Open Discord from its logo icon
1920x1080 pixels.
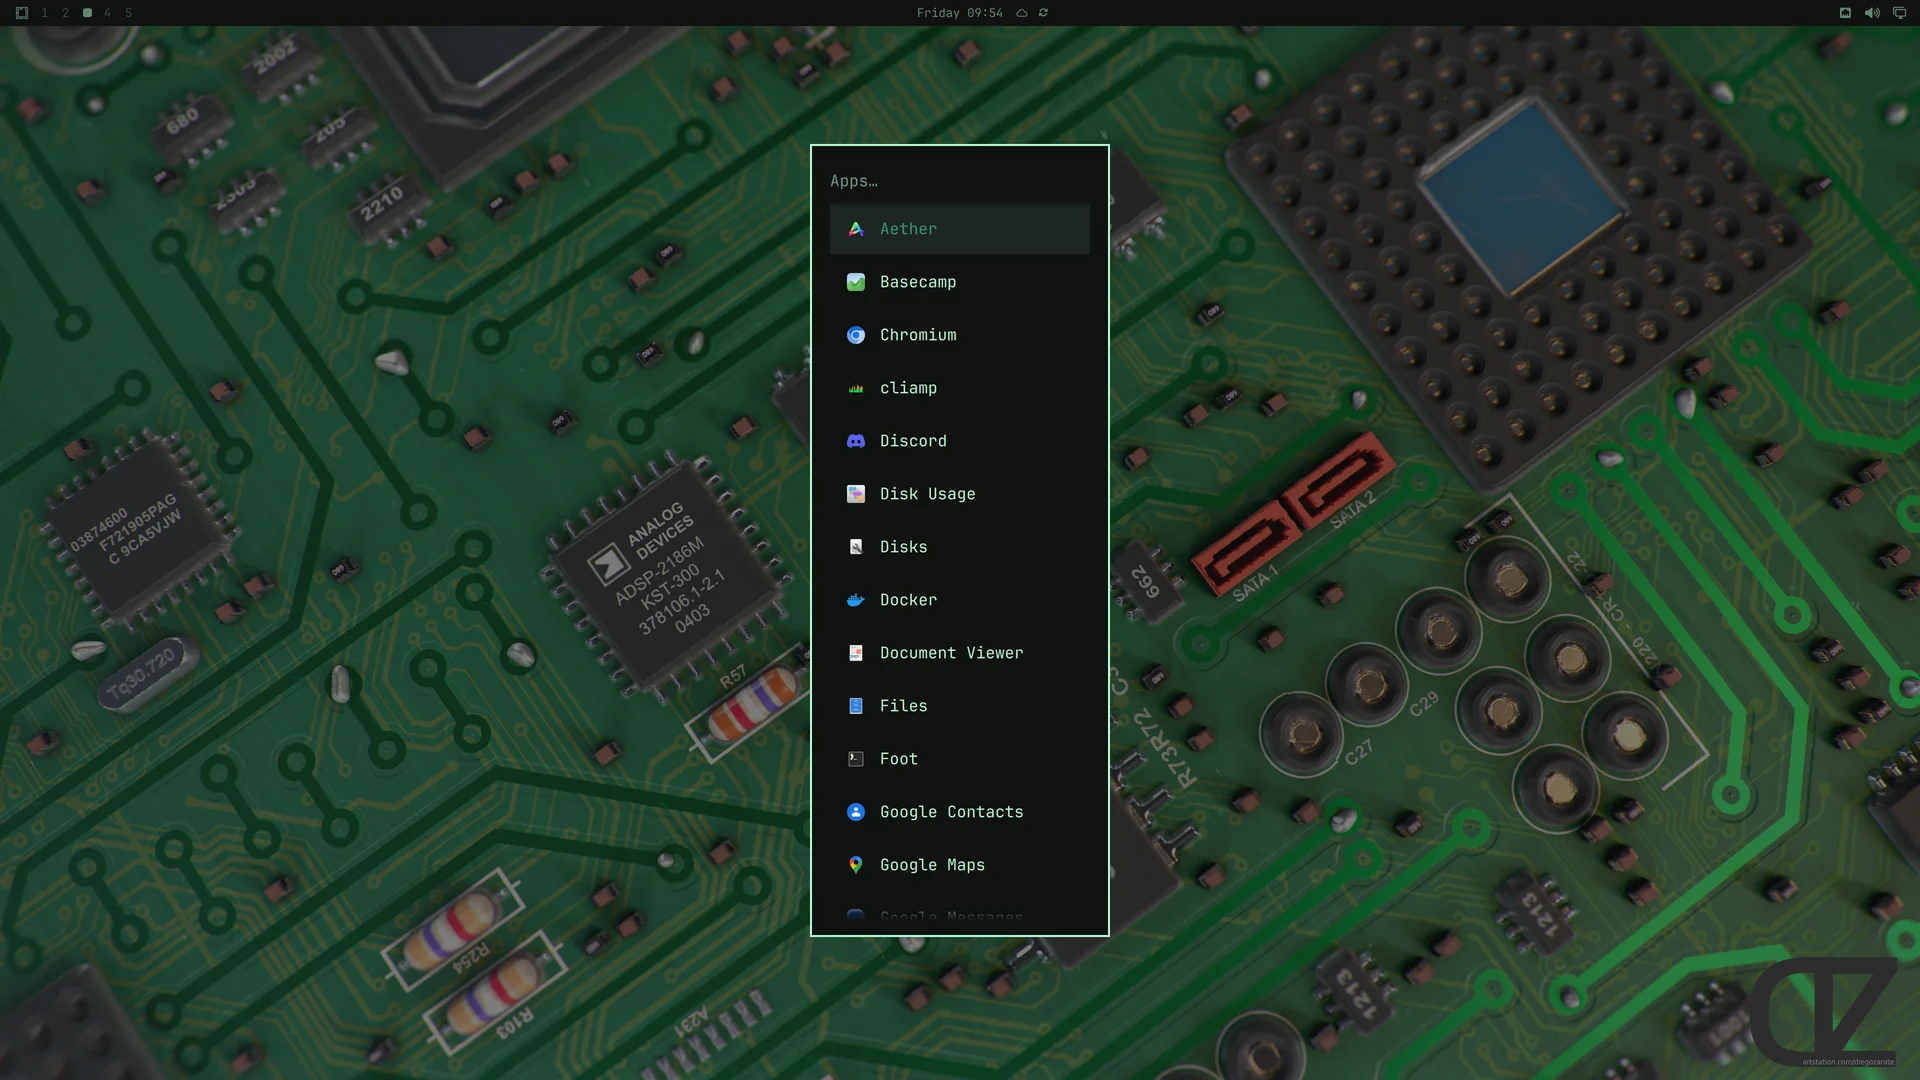856,441
